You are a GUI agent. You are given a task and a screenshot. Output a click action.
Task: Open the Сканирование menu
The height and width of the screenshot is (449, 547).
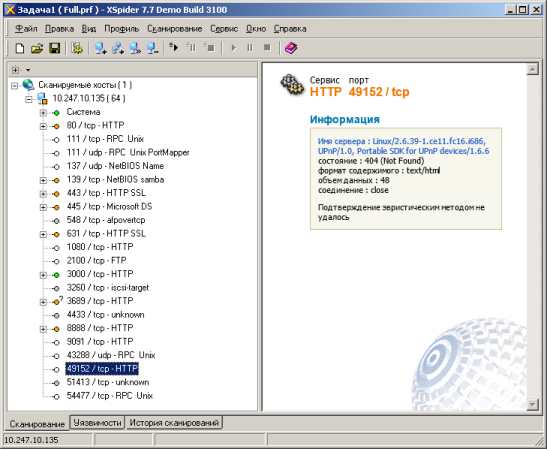tap(174, 29)
